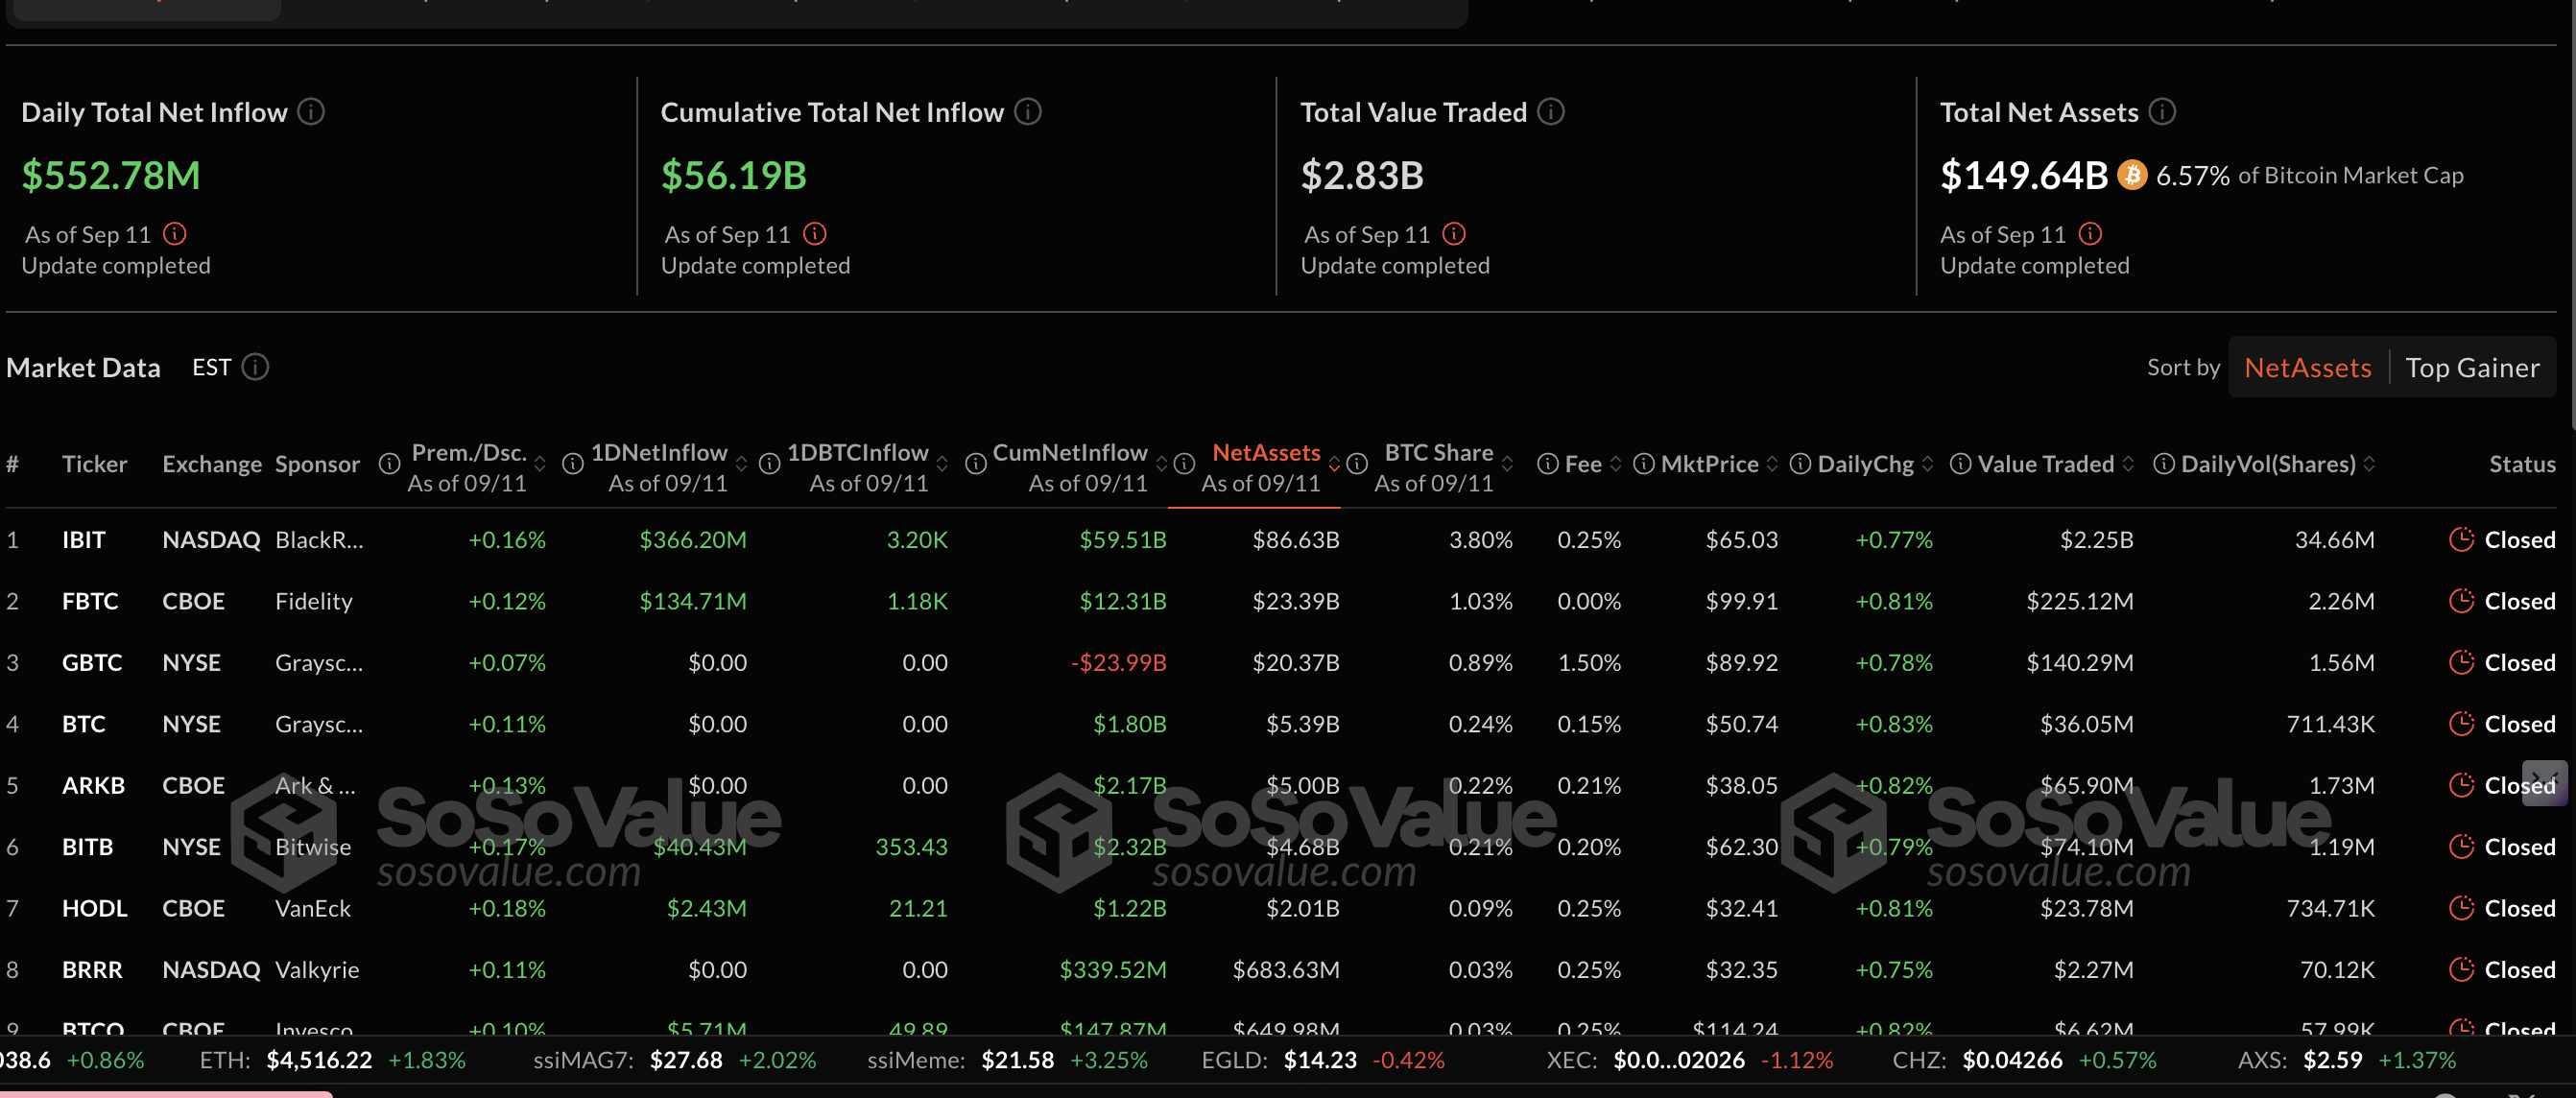Switch sorting to Top Gainer
This screenshot has height=1098, width=2576.
click(2475, 367)
